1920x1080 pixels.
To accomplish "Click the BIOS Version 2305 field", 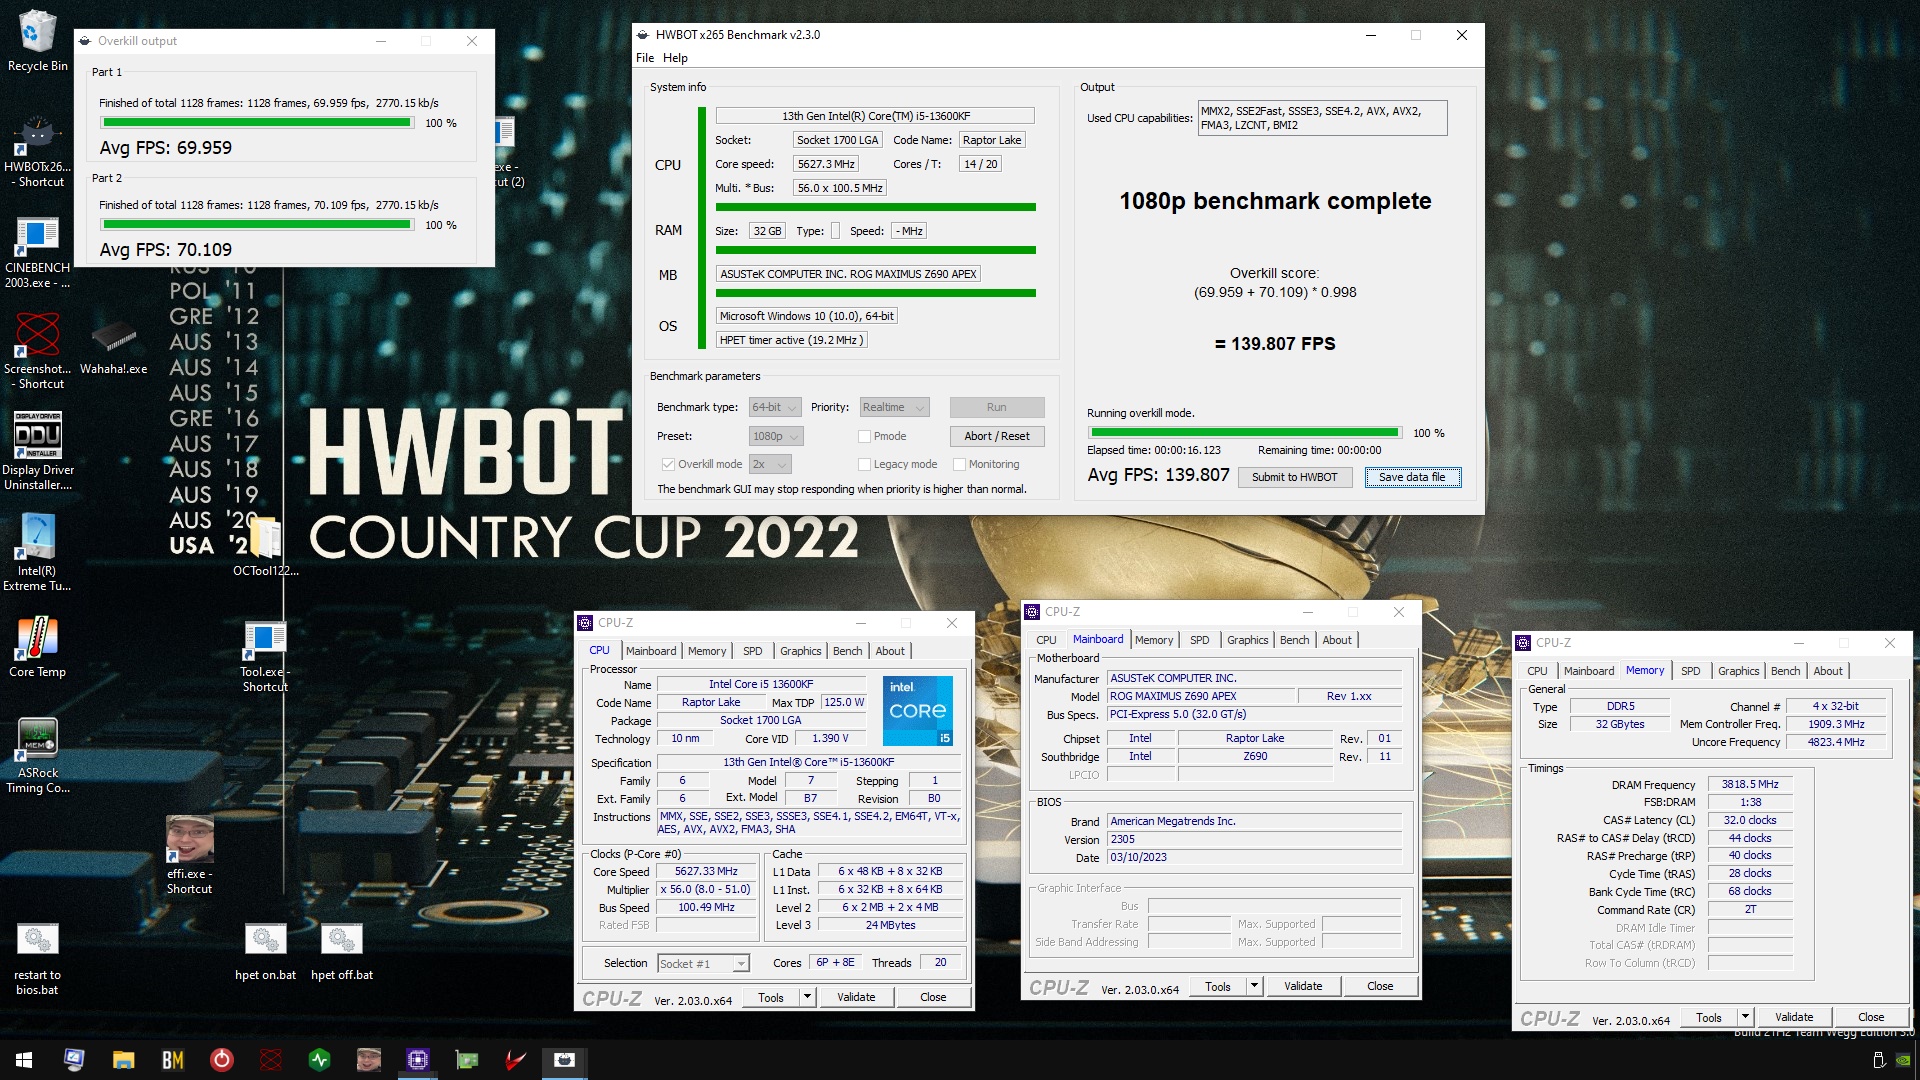I will 1254,839.
